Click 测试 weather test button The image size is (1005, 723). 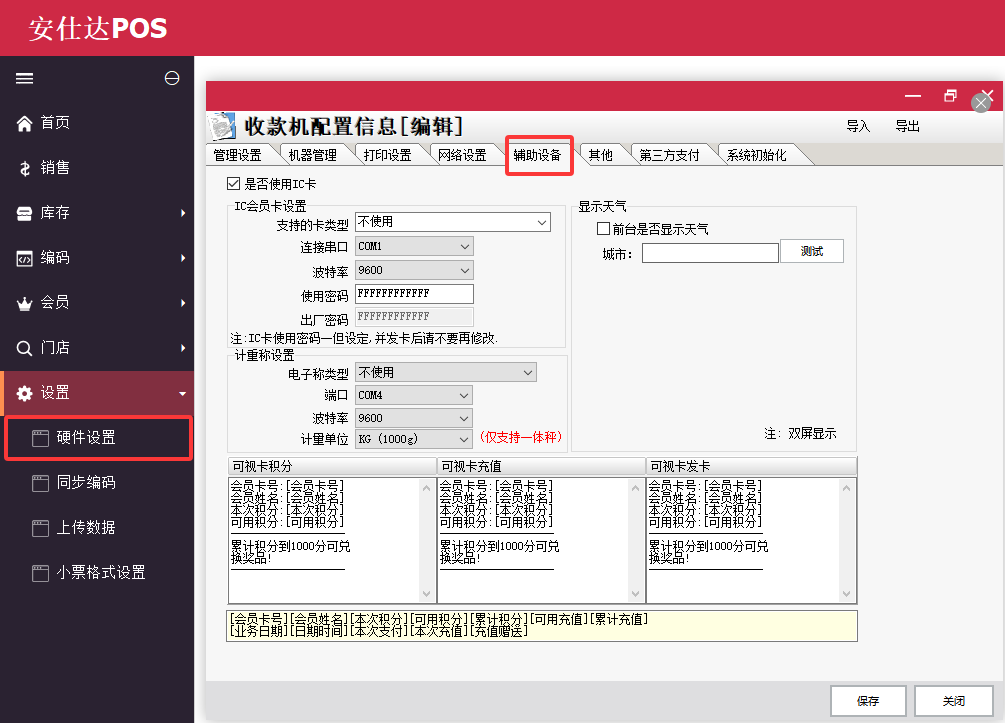pos(812,251)
